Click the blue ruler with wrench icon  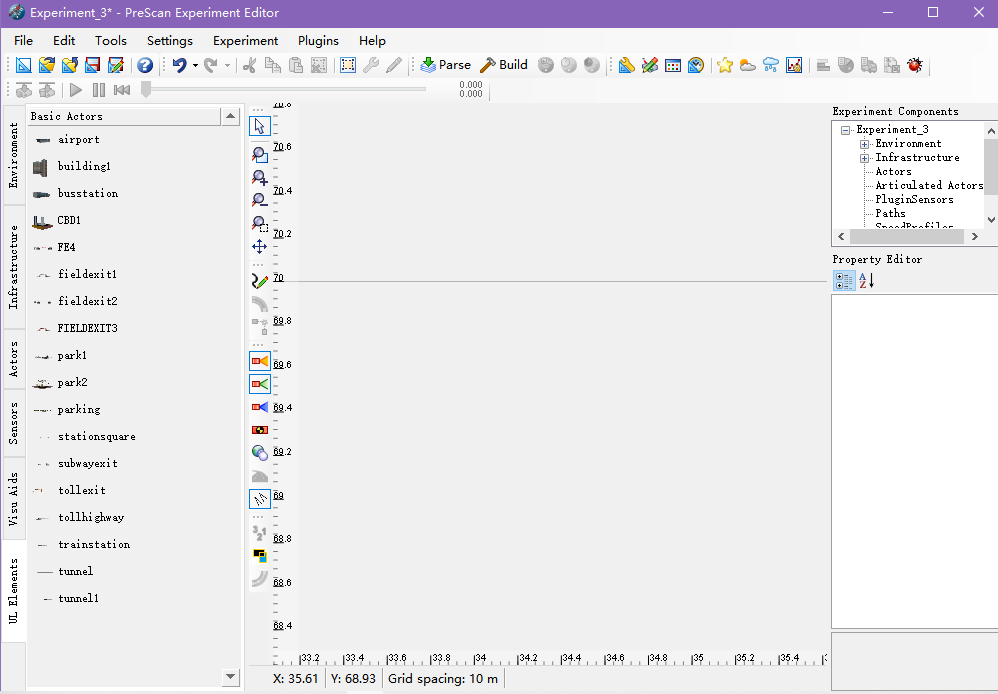626,65
